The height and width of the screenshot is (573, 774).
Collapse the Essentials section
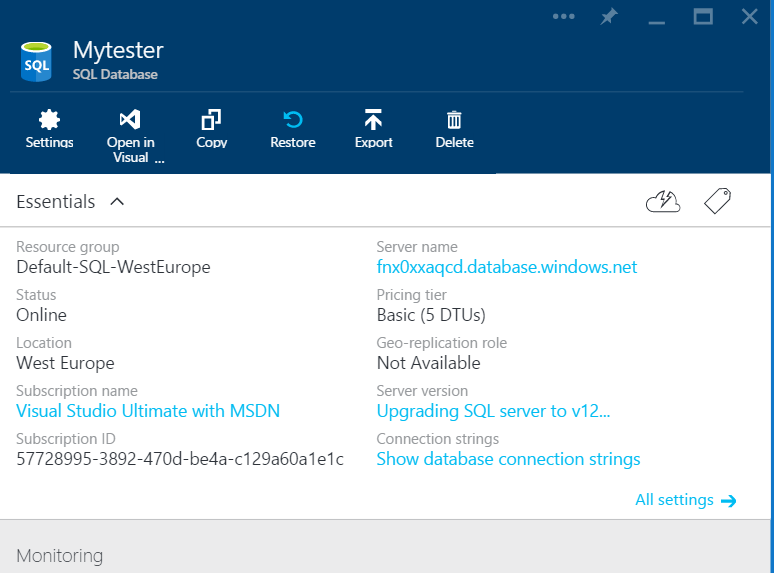coord(117,202)
